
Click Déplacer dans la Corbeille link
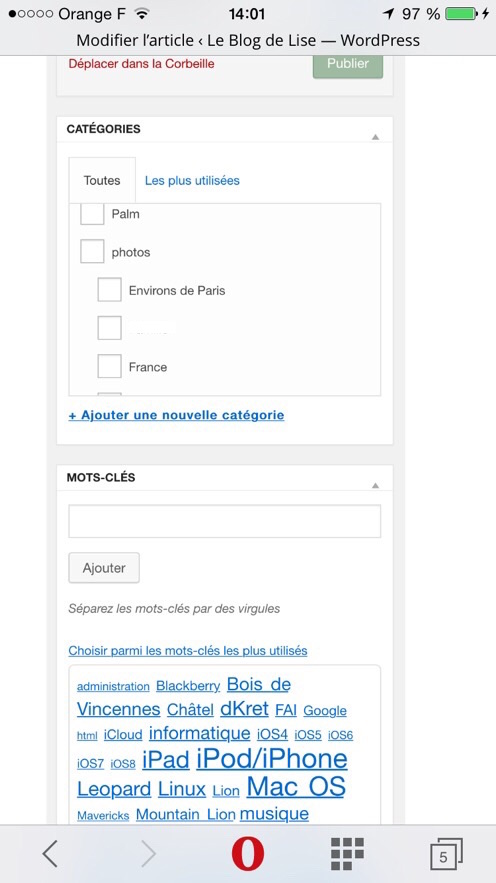click(141, 64)
